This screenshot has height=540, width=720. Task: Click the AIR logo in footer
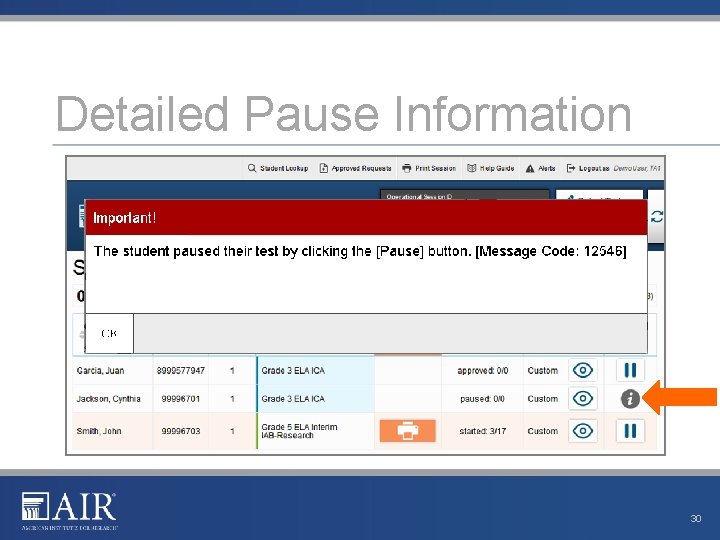click(x=69, y=511)
